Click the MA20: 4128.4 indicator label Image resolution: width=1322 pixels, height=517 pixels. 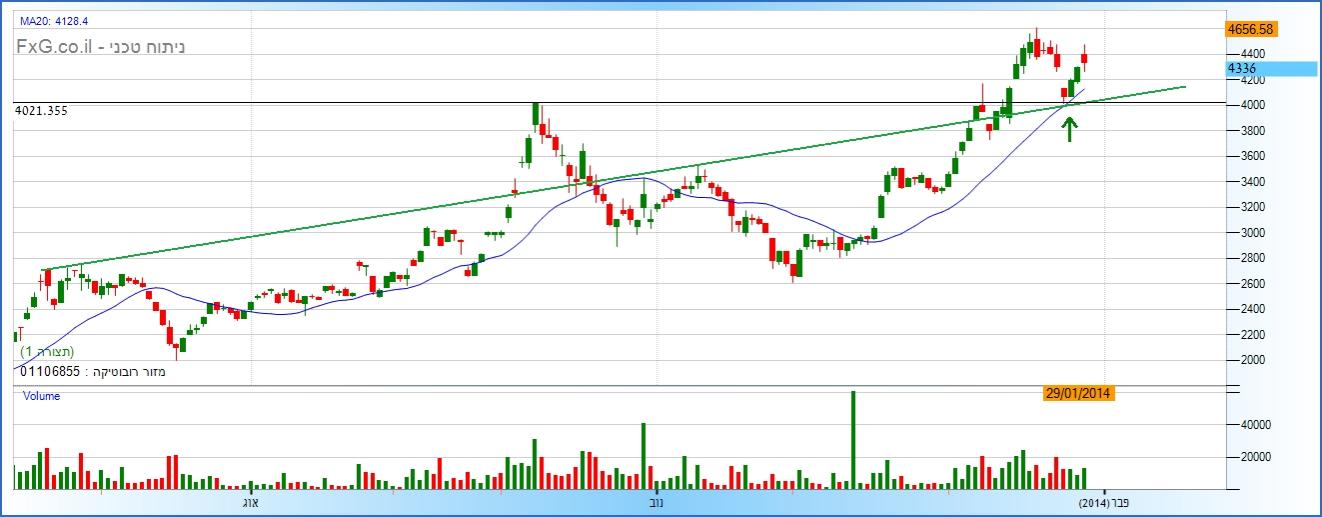coord(54,20)
